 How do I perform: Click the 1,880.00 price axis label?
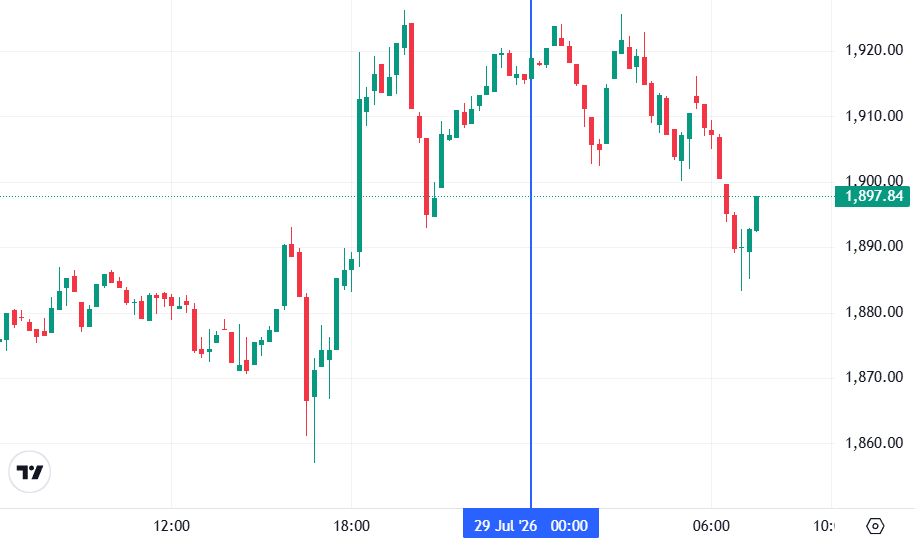874,312
